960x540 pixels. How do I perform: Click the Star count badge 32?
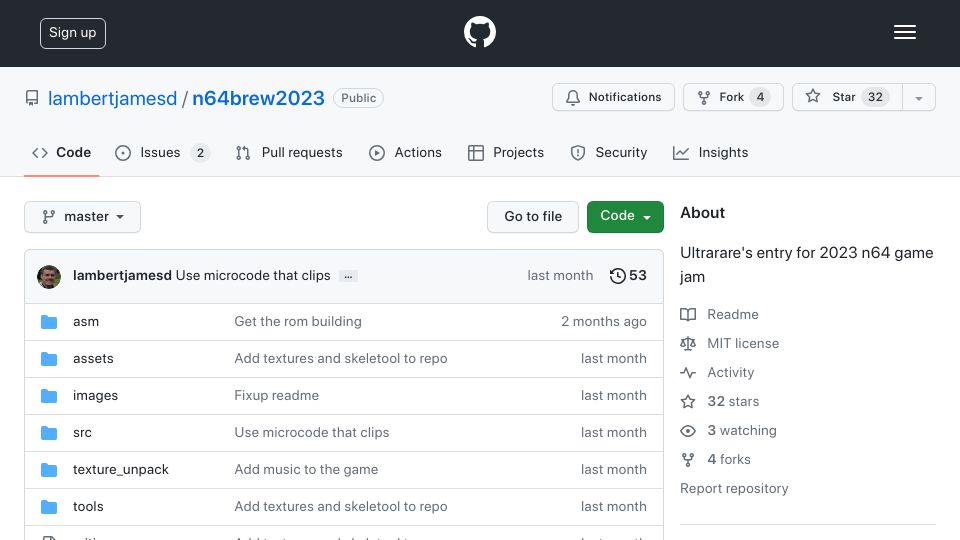[x=876, y=97]
